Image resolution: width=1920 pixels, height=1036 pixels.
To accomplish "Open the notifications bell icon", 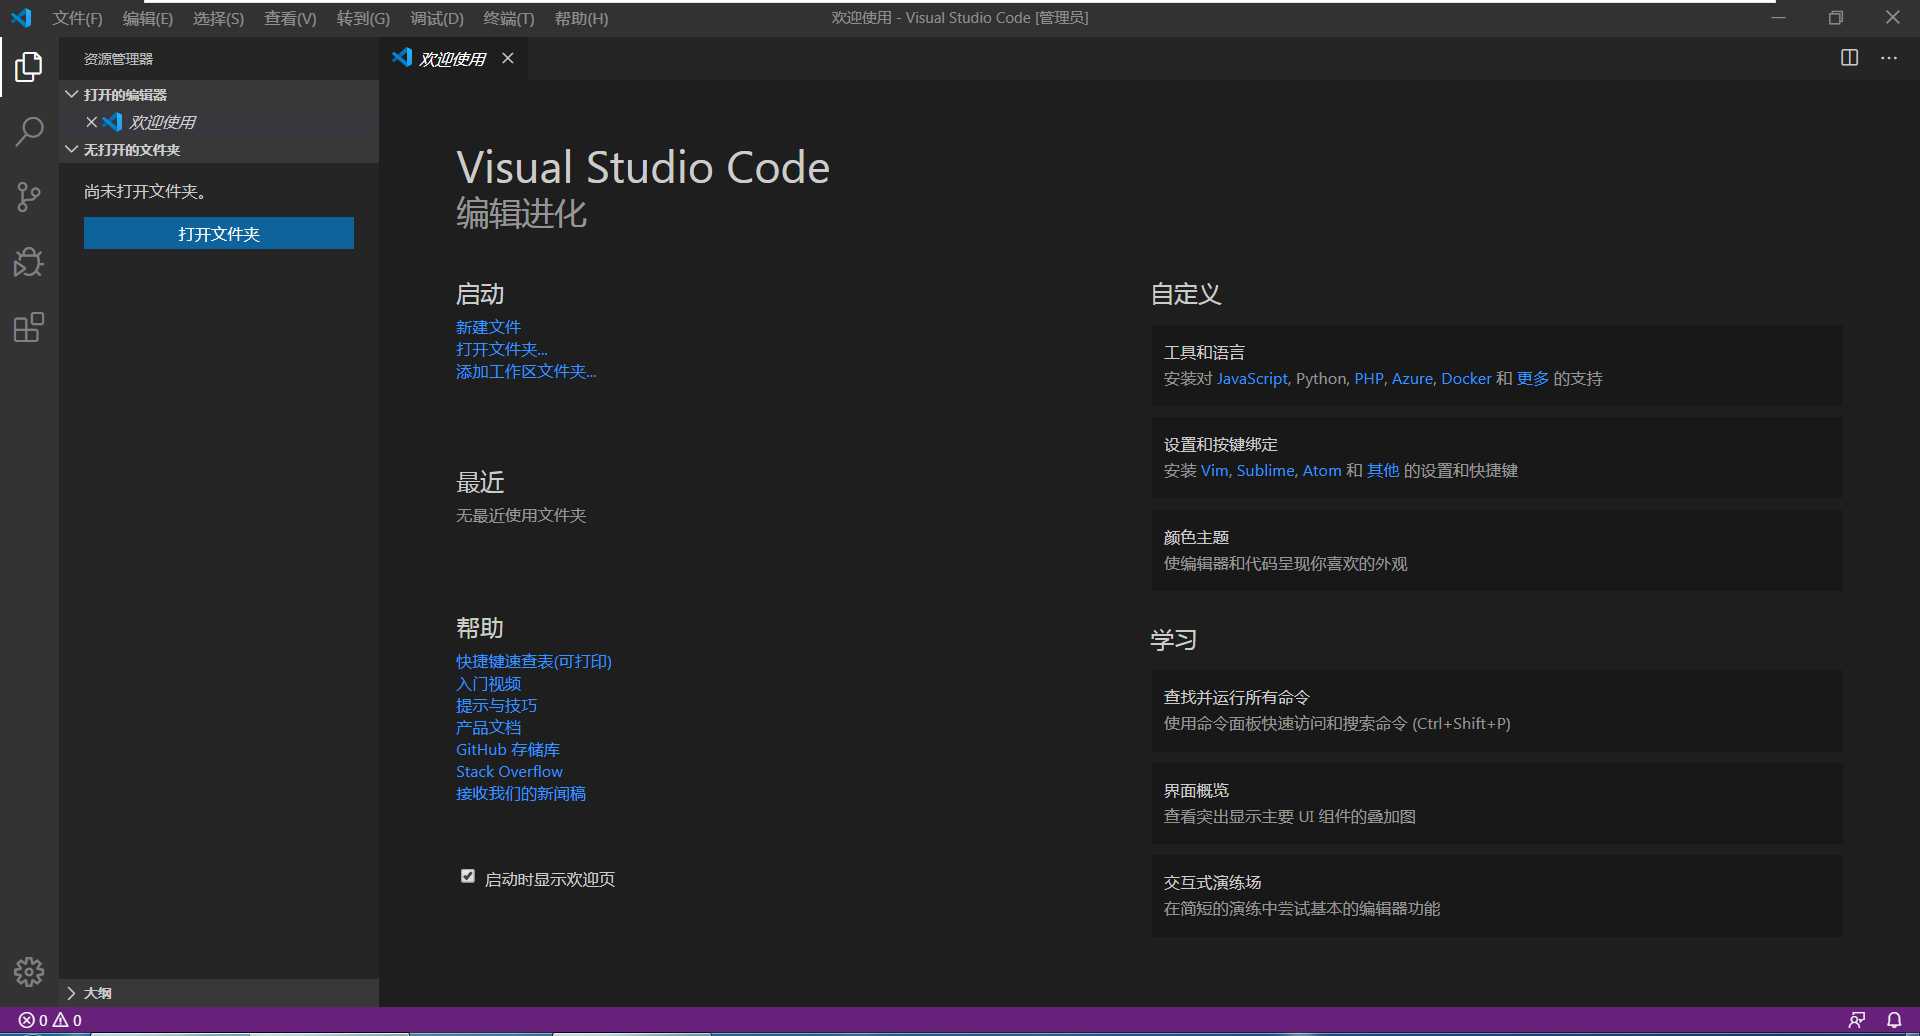I will click(1894, 1020).
